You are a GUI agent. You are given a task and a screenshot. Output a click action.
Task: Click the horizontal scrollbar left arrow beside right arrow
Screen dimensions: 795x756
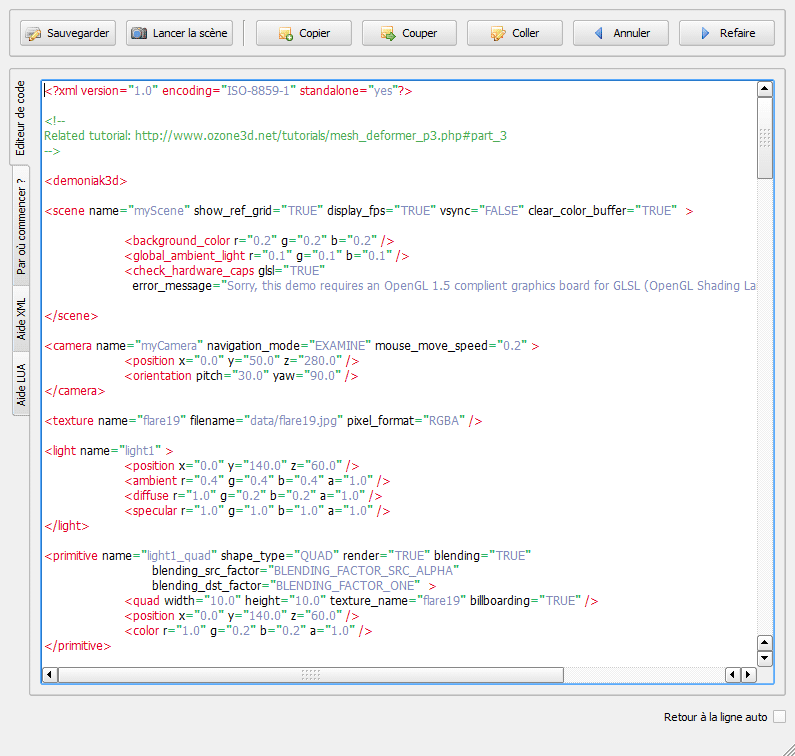click(x=733, y=675)
